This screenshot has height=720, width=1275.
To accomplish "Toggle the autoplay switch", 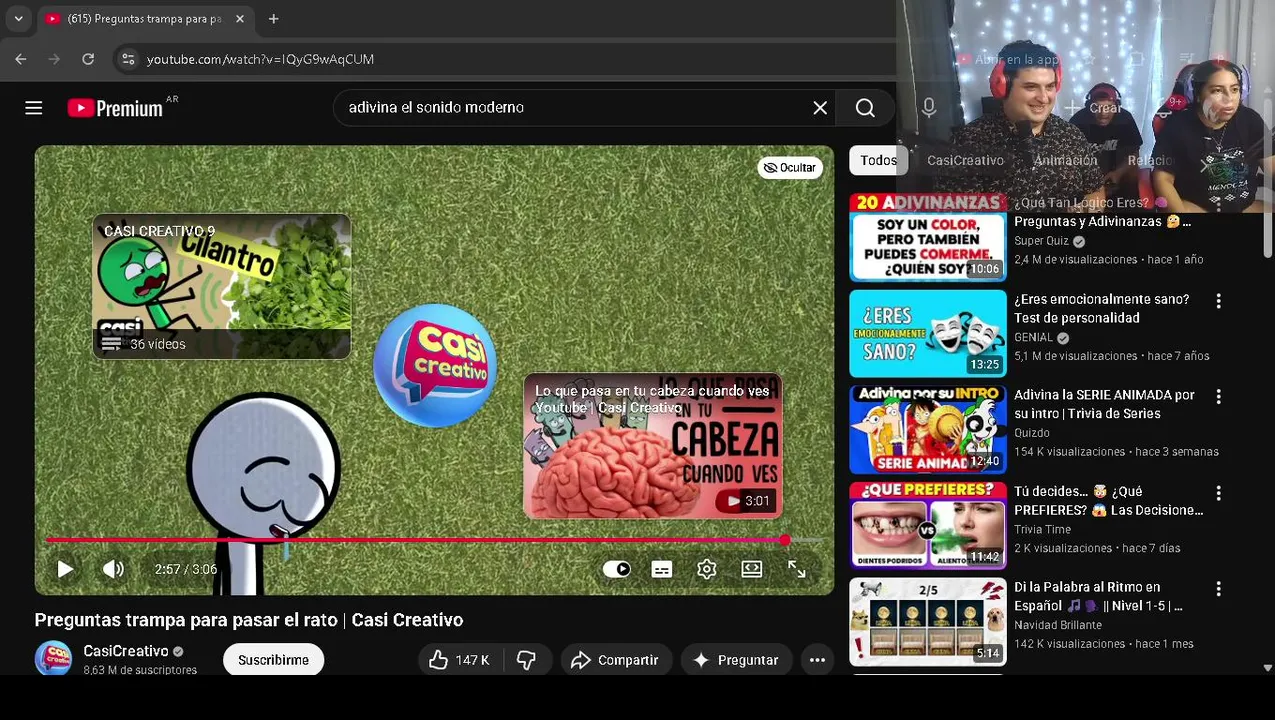I will click(617, 569).
